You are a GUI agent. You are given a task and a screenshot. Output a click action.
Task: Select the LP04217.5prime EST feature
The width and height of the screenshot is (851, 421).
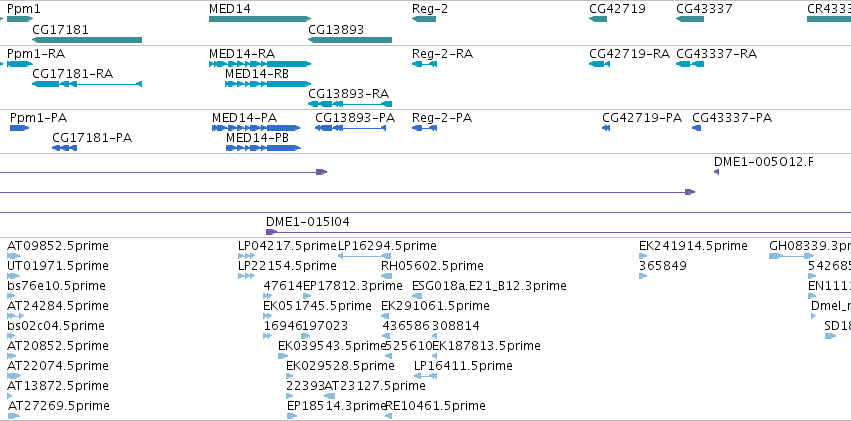point(246,256)
